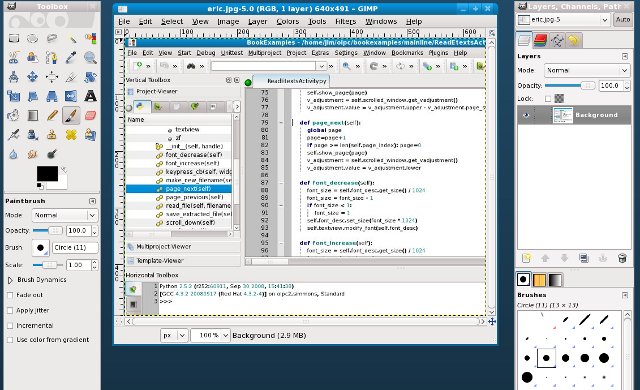Open the Filters menu

(345, 22)
